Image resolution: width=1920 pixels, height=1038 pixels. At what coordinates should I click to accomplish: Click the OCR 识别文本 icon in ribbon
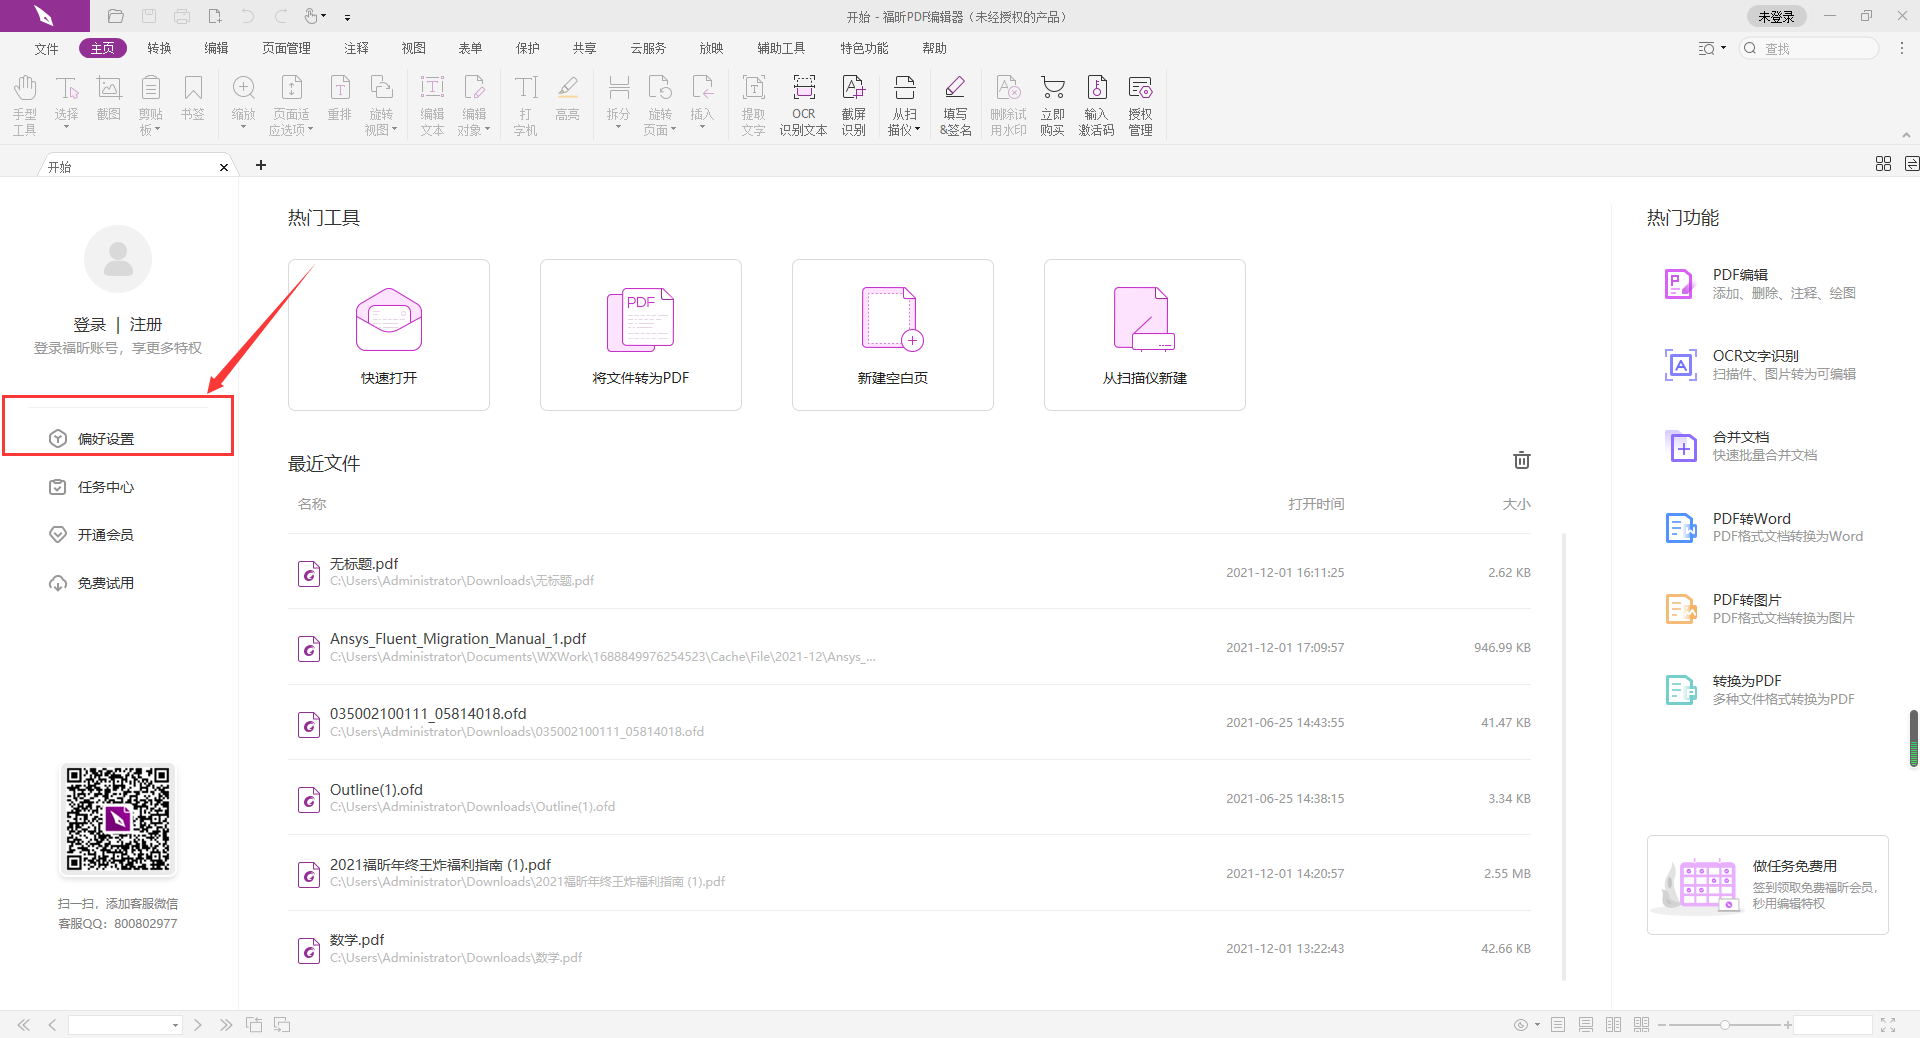click(803, 103)
